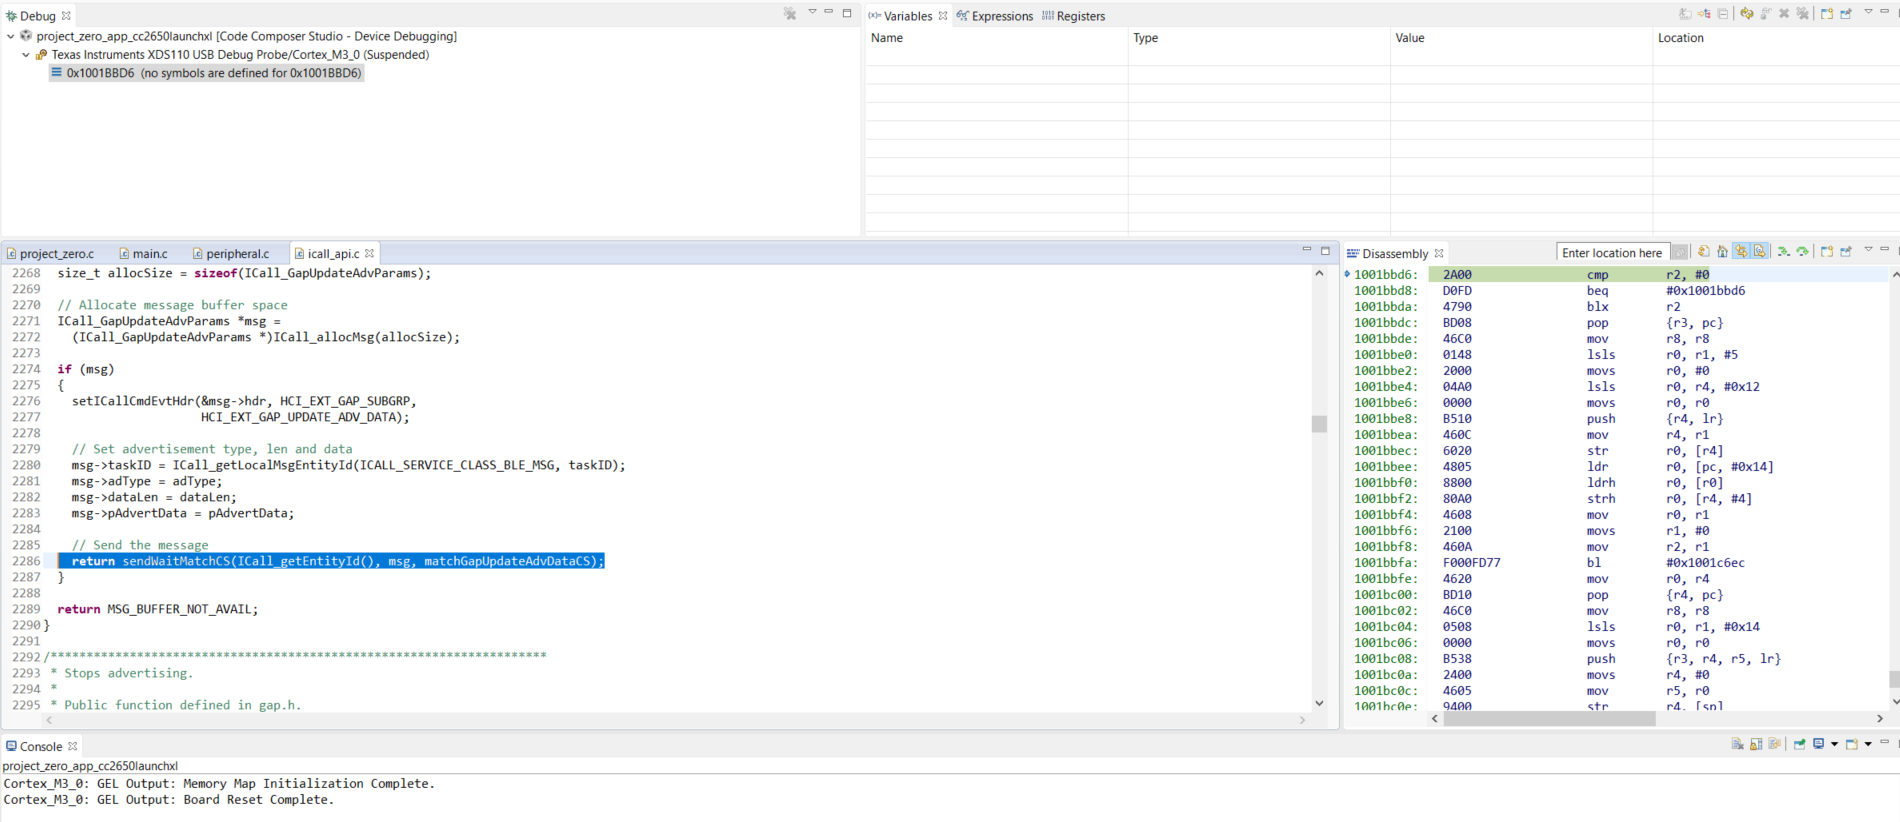Switch to the Registers tab

coord(1073,16)
